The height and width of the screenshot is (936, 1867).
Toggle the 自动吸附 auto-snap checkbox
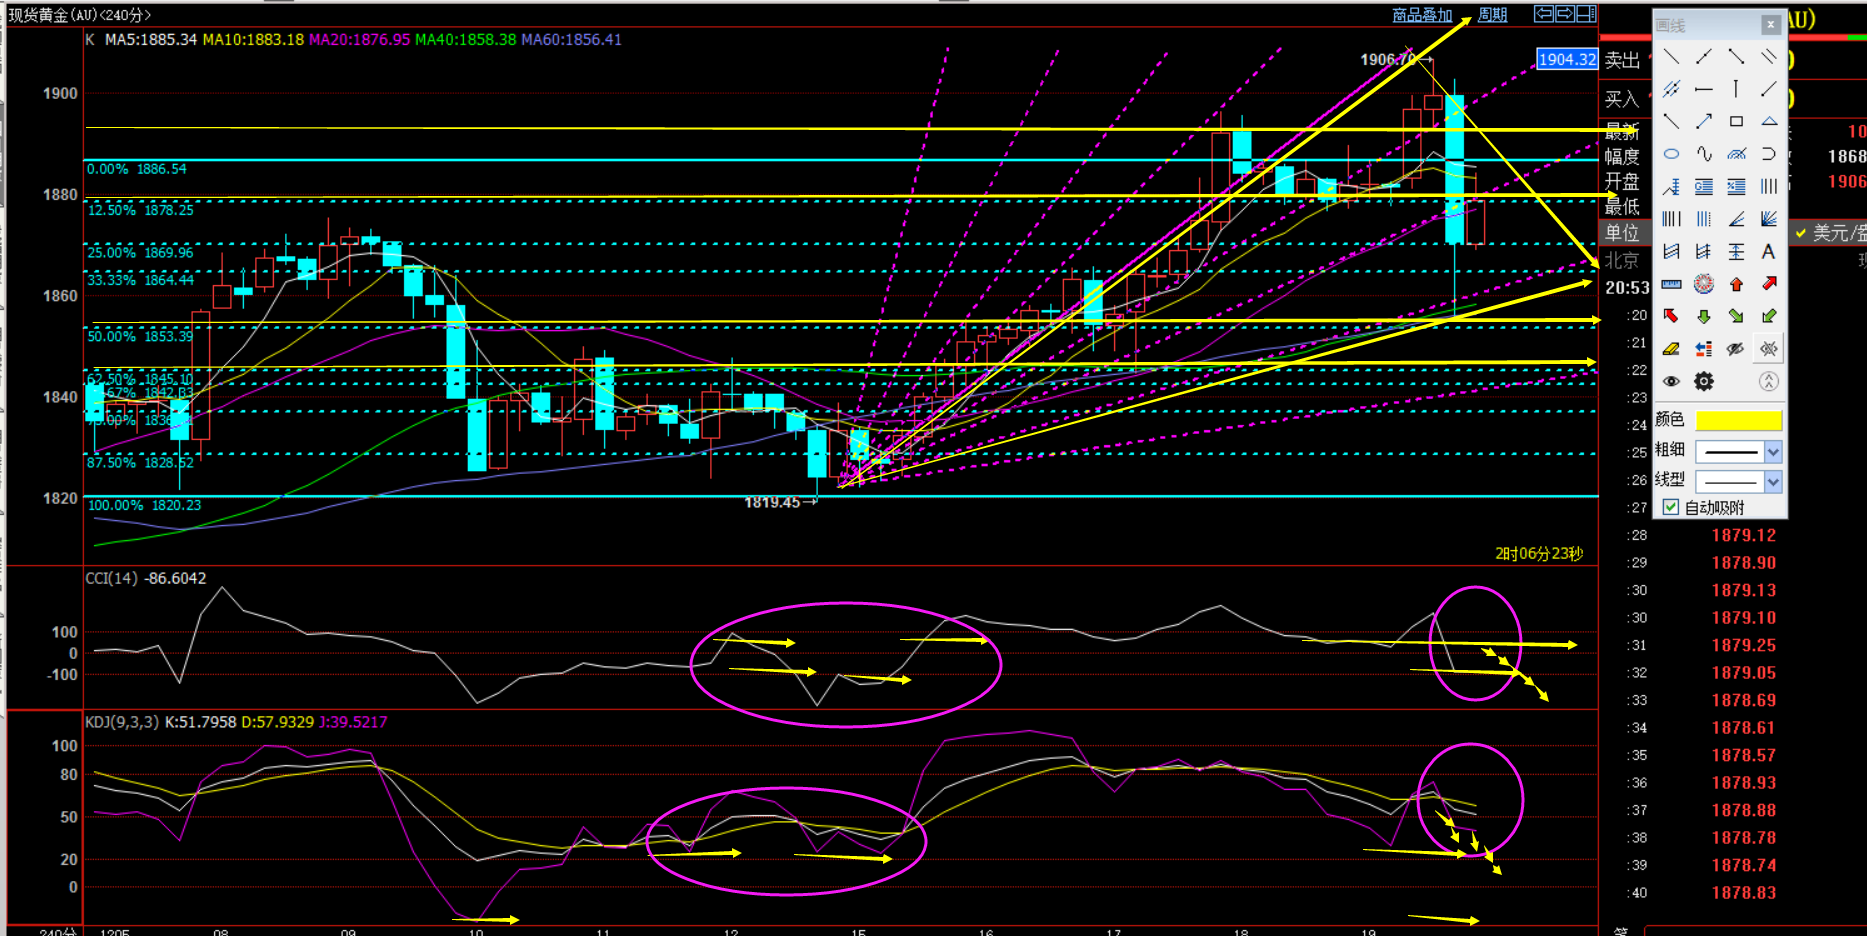point(1670,508)
